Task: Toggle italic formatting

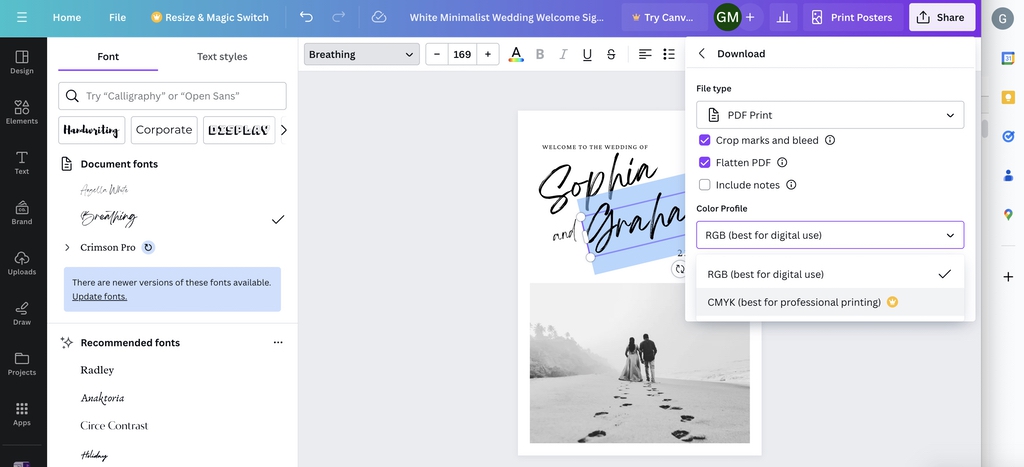Action: [x=563, y=54]
